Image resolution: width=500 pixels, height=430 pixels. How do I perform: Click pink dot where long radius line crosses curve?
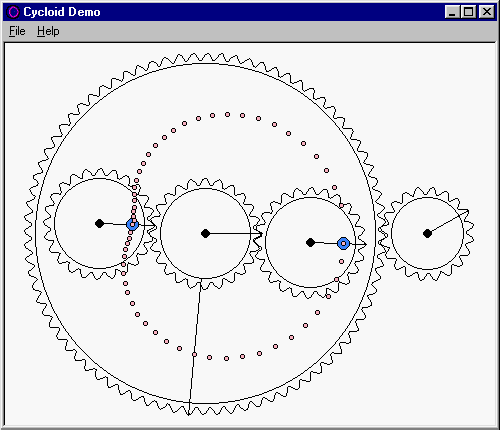click(x=194, y=354)
